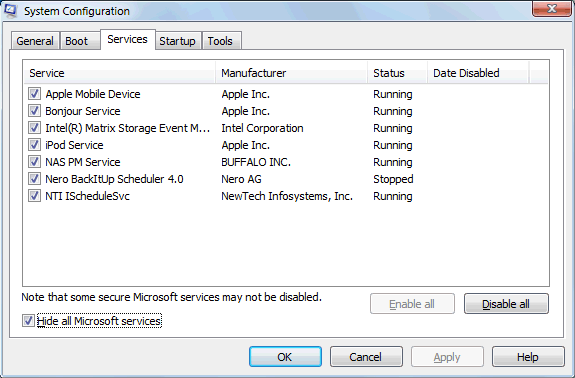Toggle the Intel(R) Matrix Storage Event checkbox

34,128
